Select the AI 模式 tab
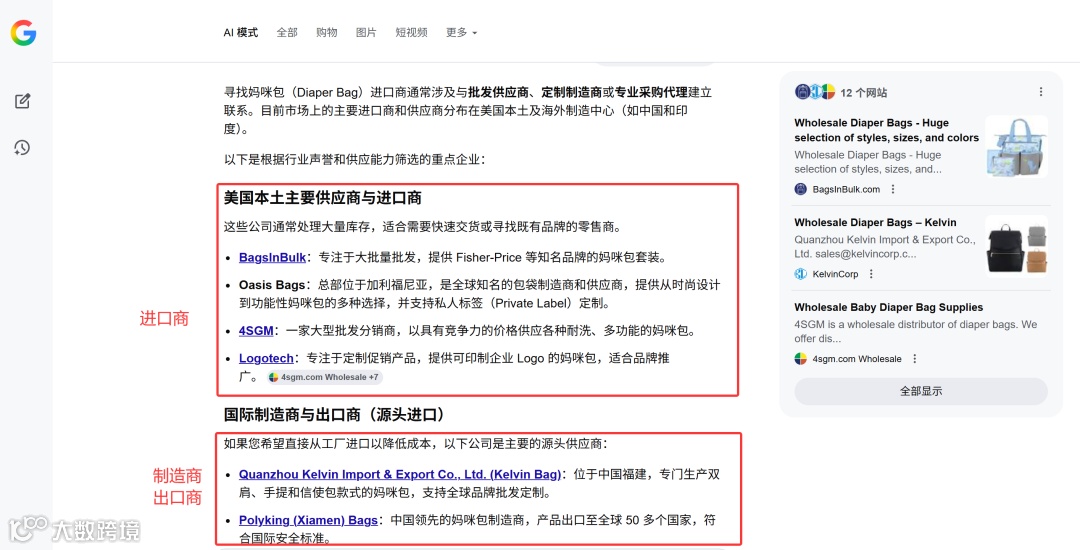 (240, 32)
